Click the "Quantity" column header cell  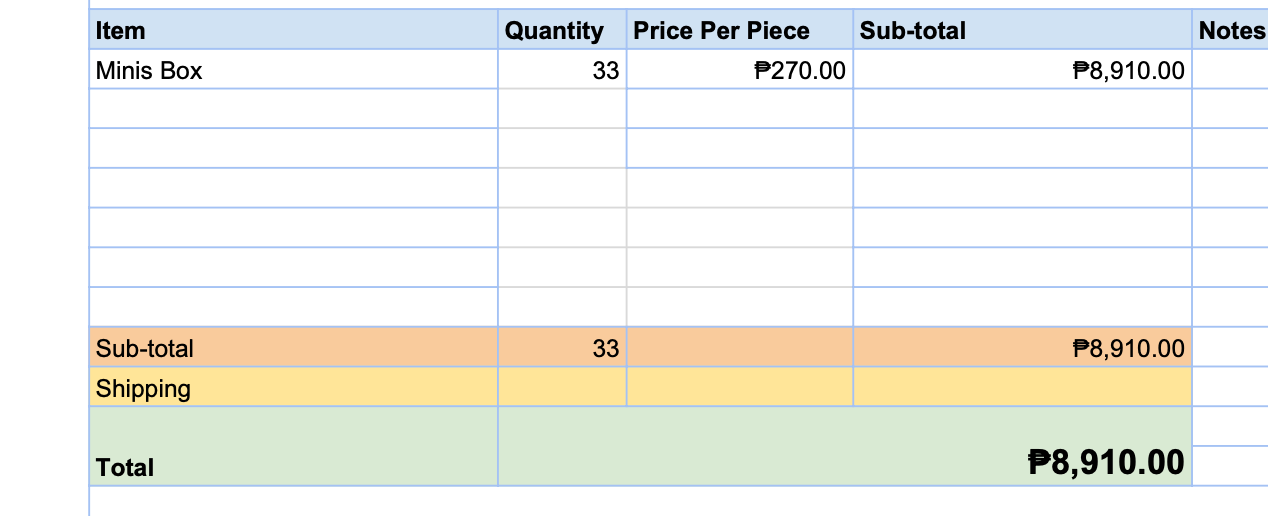click(561, 30)
